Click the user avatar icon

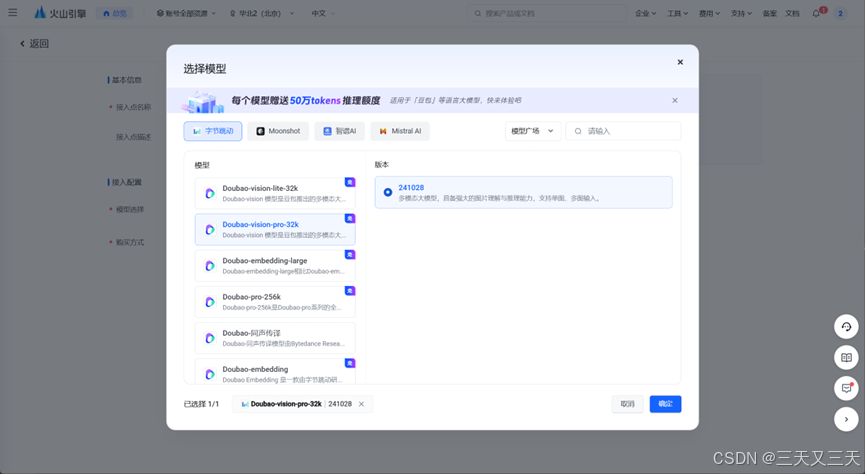(840, 13)
